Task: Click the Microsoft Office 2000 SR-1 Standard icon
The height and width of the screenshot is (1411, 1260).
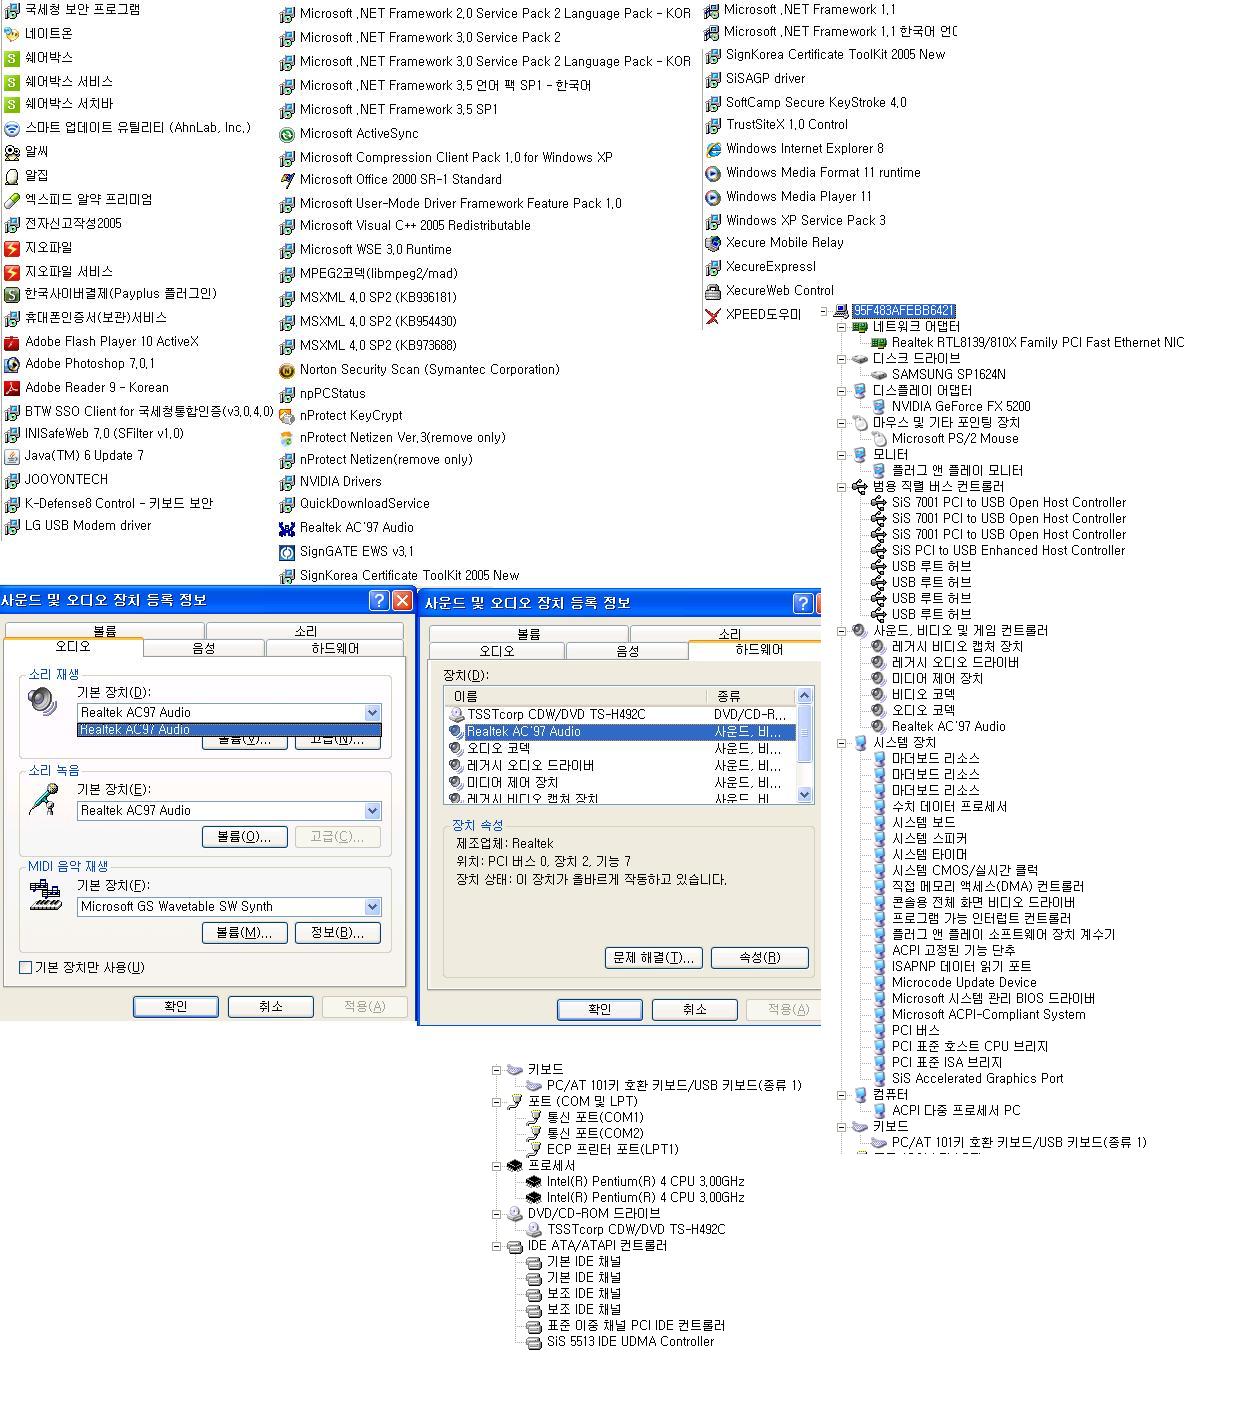Action: coord(287,180)
